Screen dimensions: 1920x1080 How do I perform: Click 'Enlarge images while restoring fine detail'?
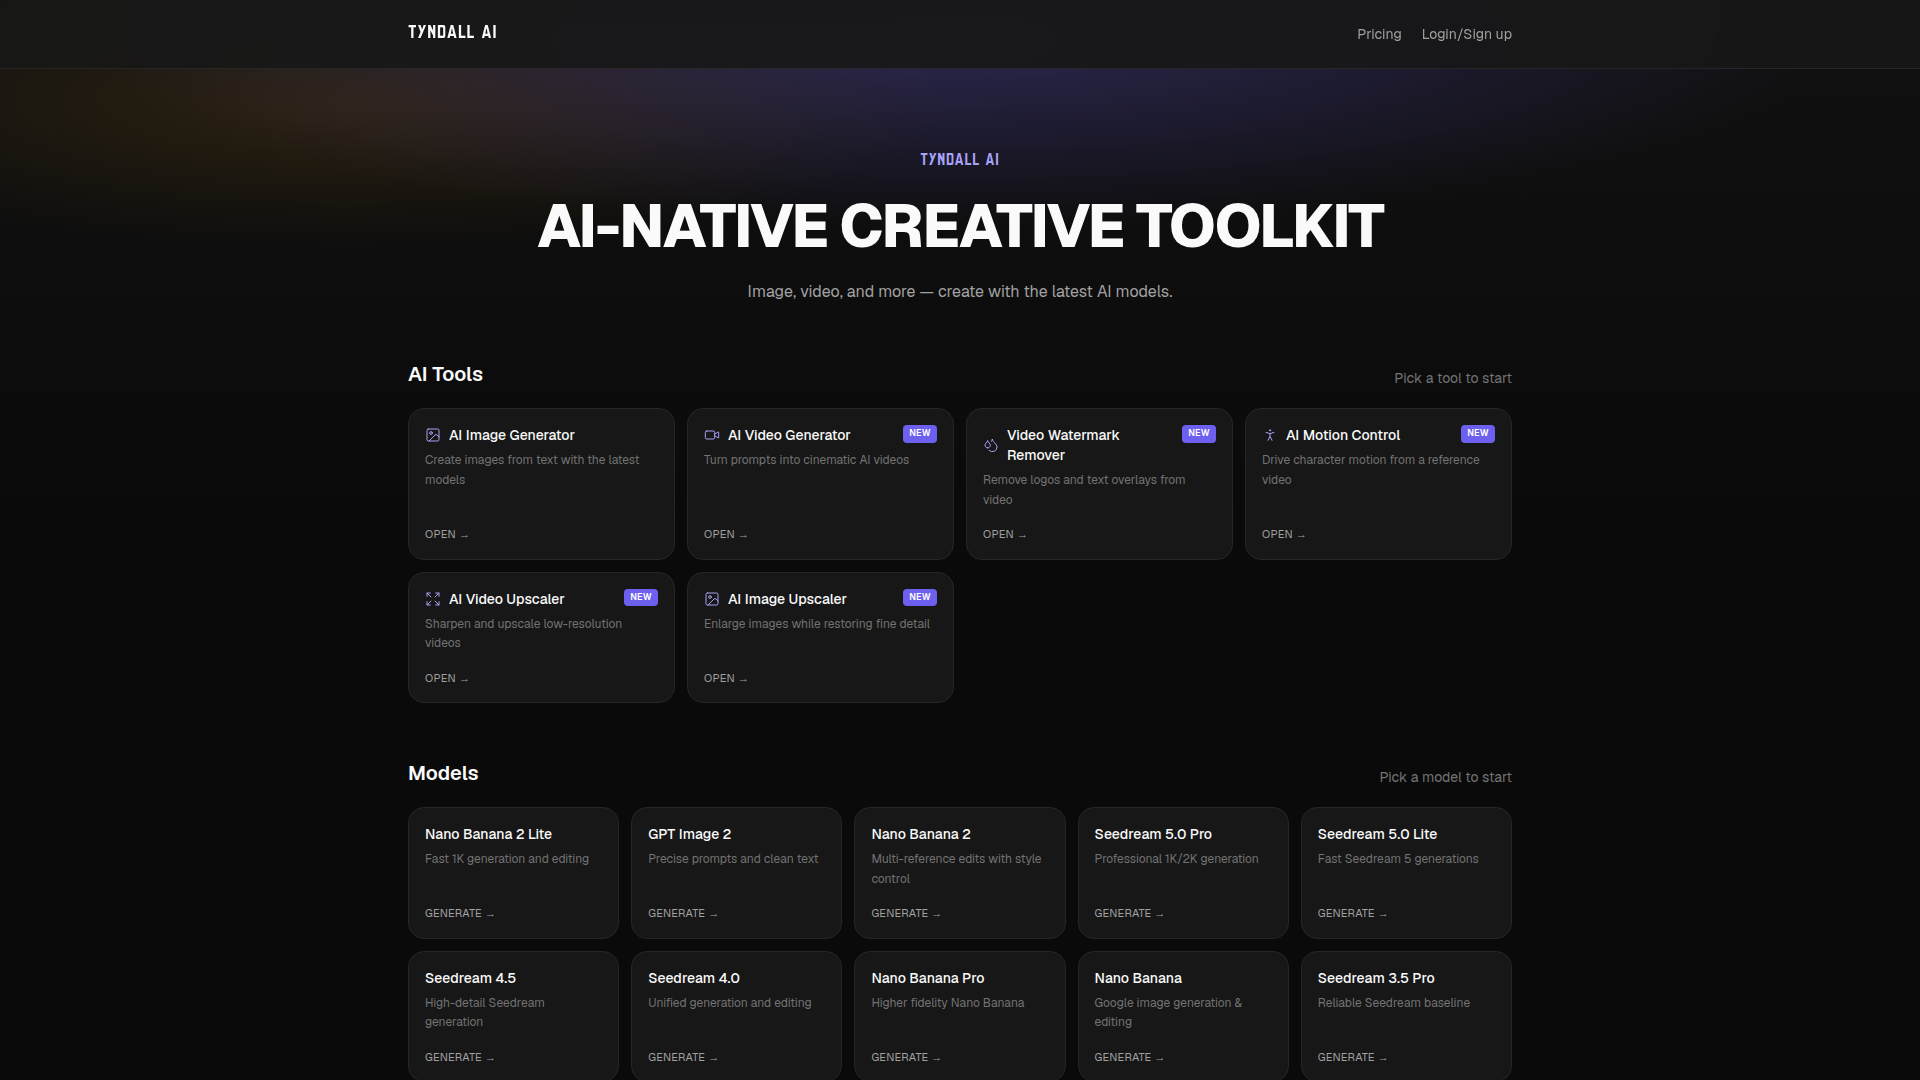[817, 624]
